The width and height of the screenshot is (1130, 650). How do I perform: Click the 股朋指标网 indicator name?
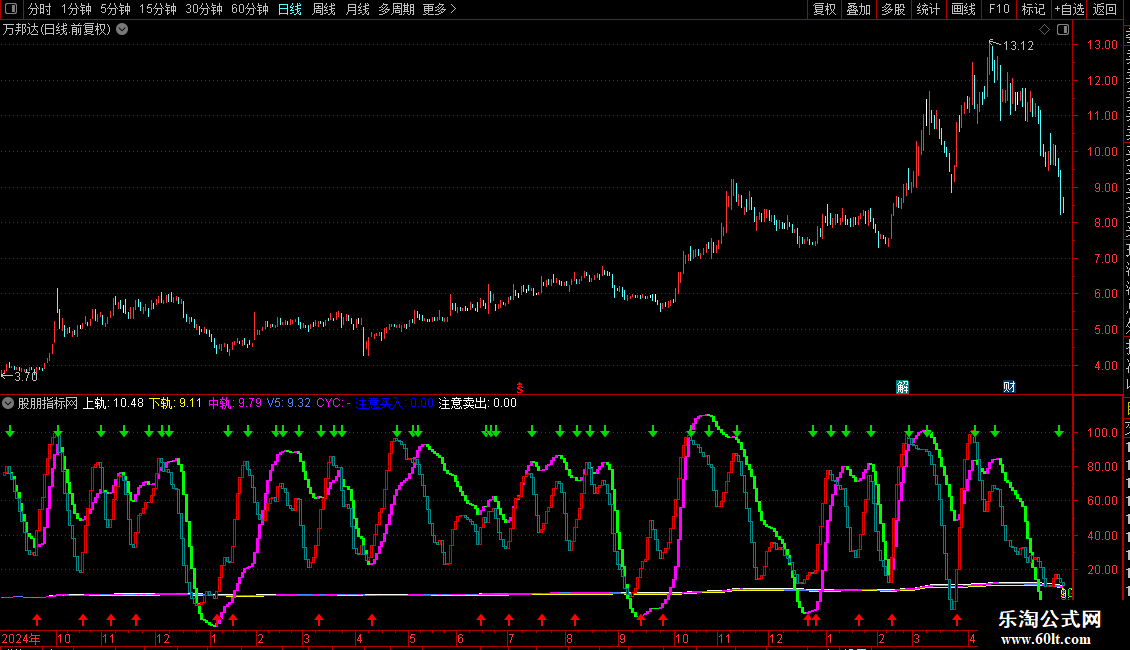pyautogui.click(x=48, y=404)
